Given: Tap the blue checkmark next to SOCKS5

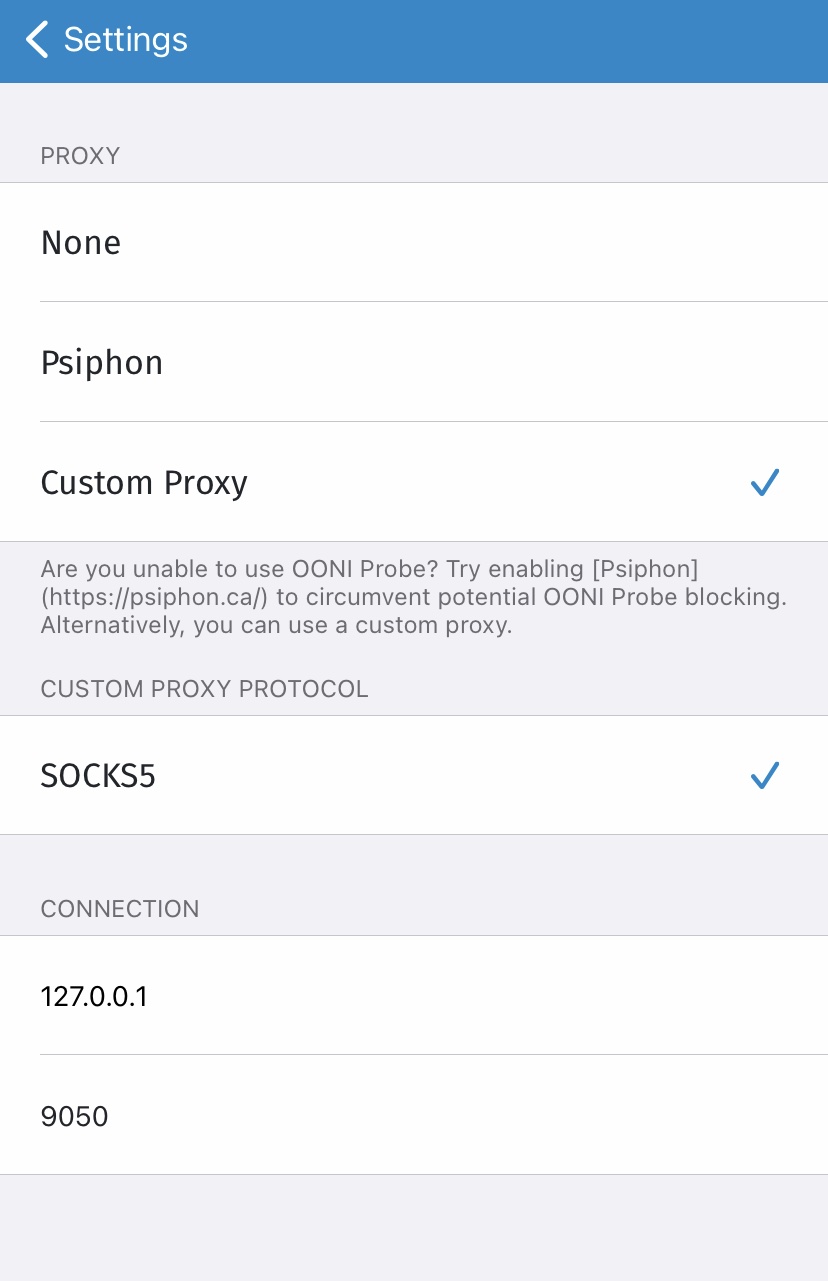Looking at the screenshot, I should 765,776.
